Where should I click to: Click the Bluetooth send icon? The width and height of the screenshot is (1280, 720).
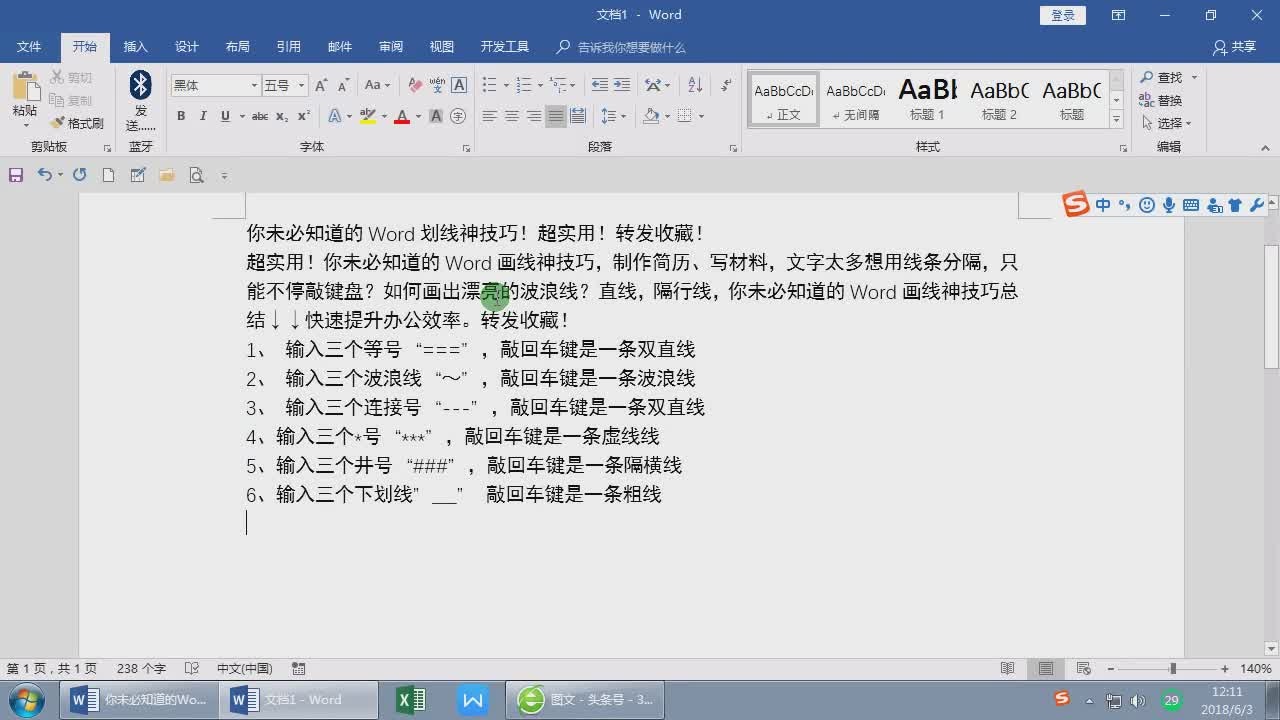141,86
